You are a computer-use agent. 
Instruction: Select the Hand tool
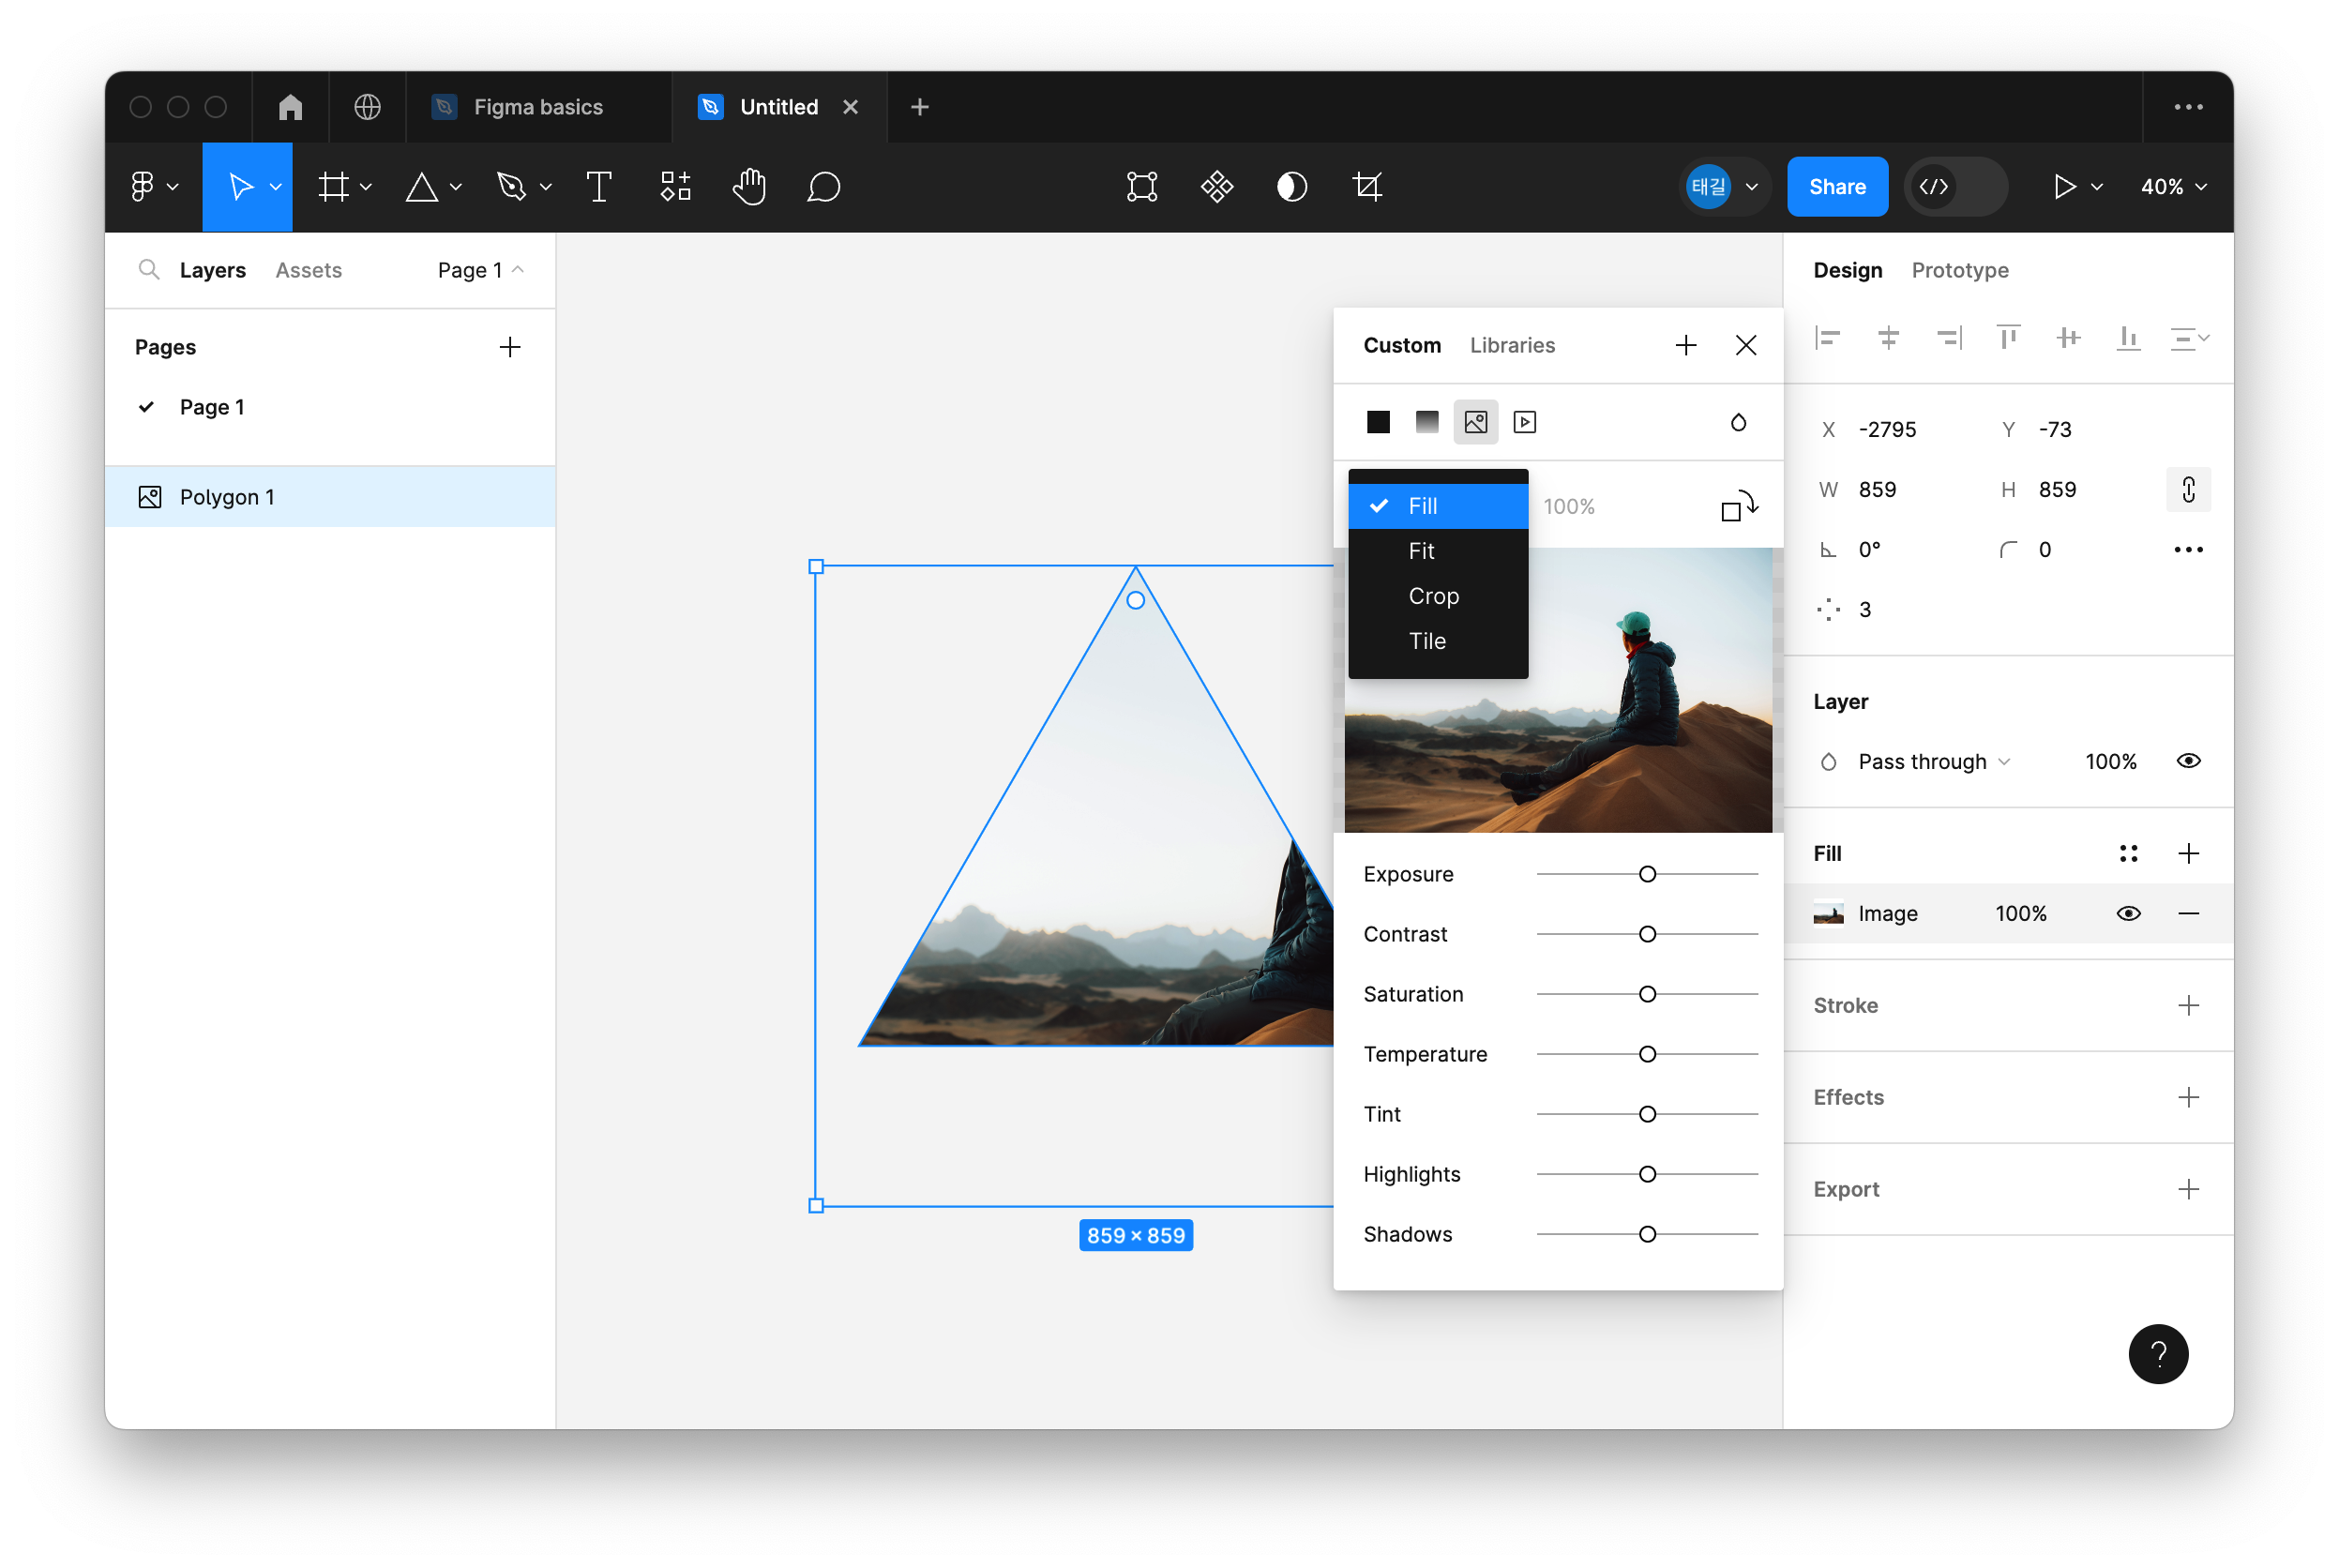748,187
